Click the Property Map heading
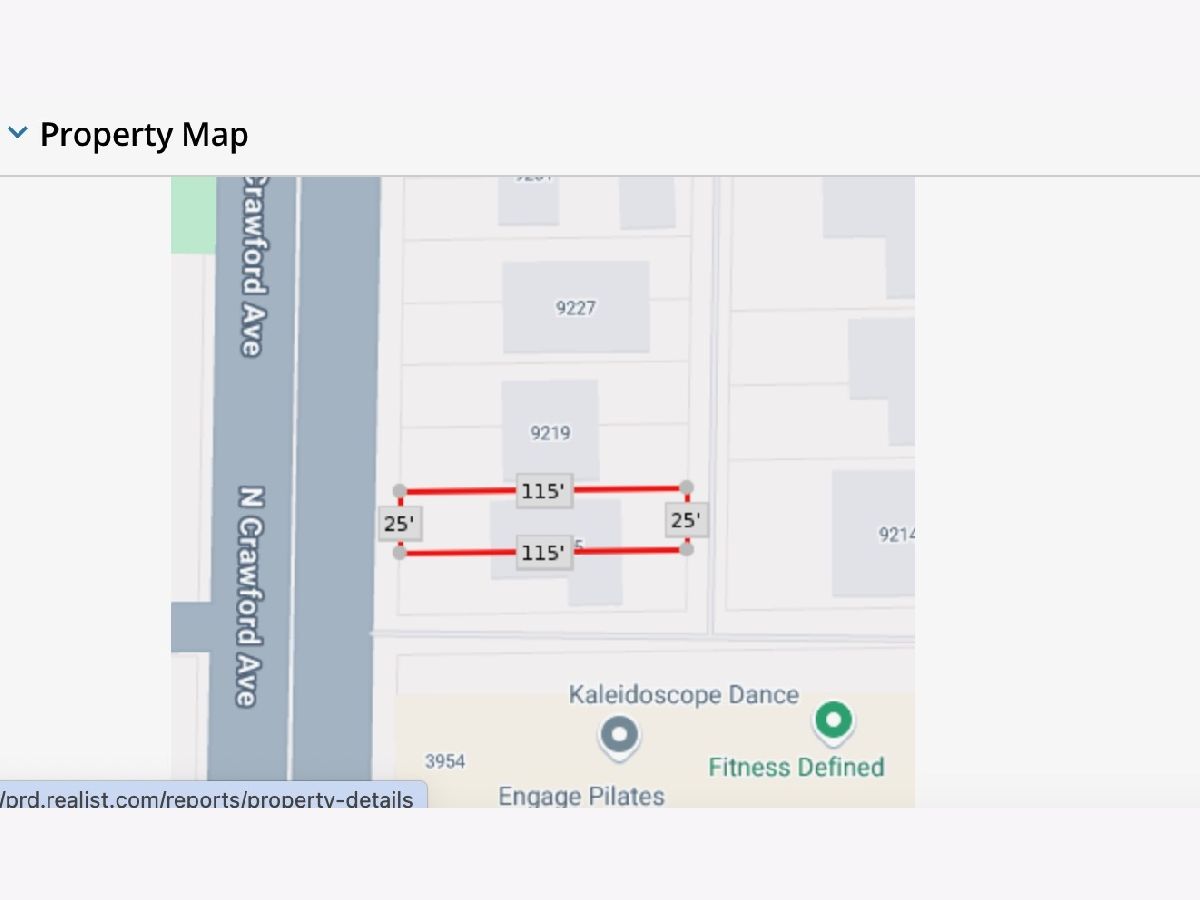 point(144,134)
